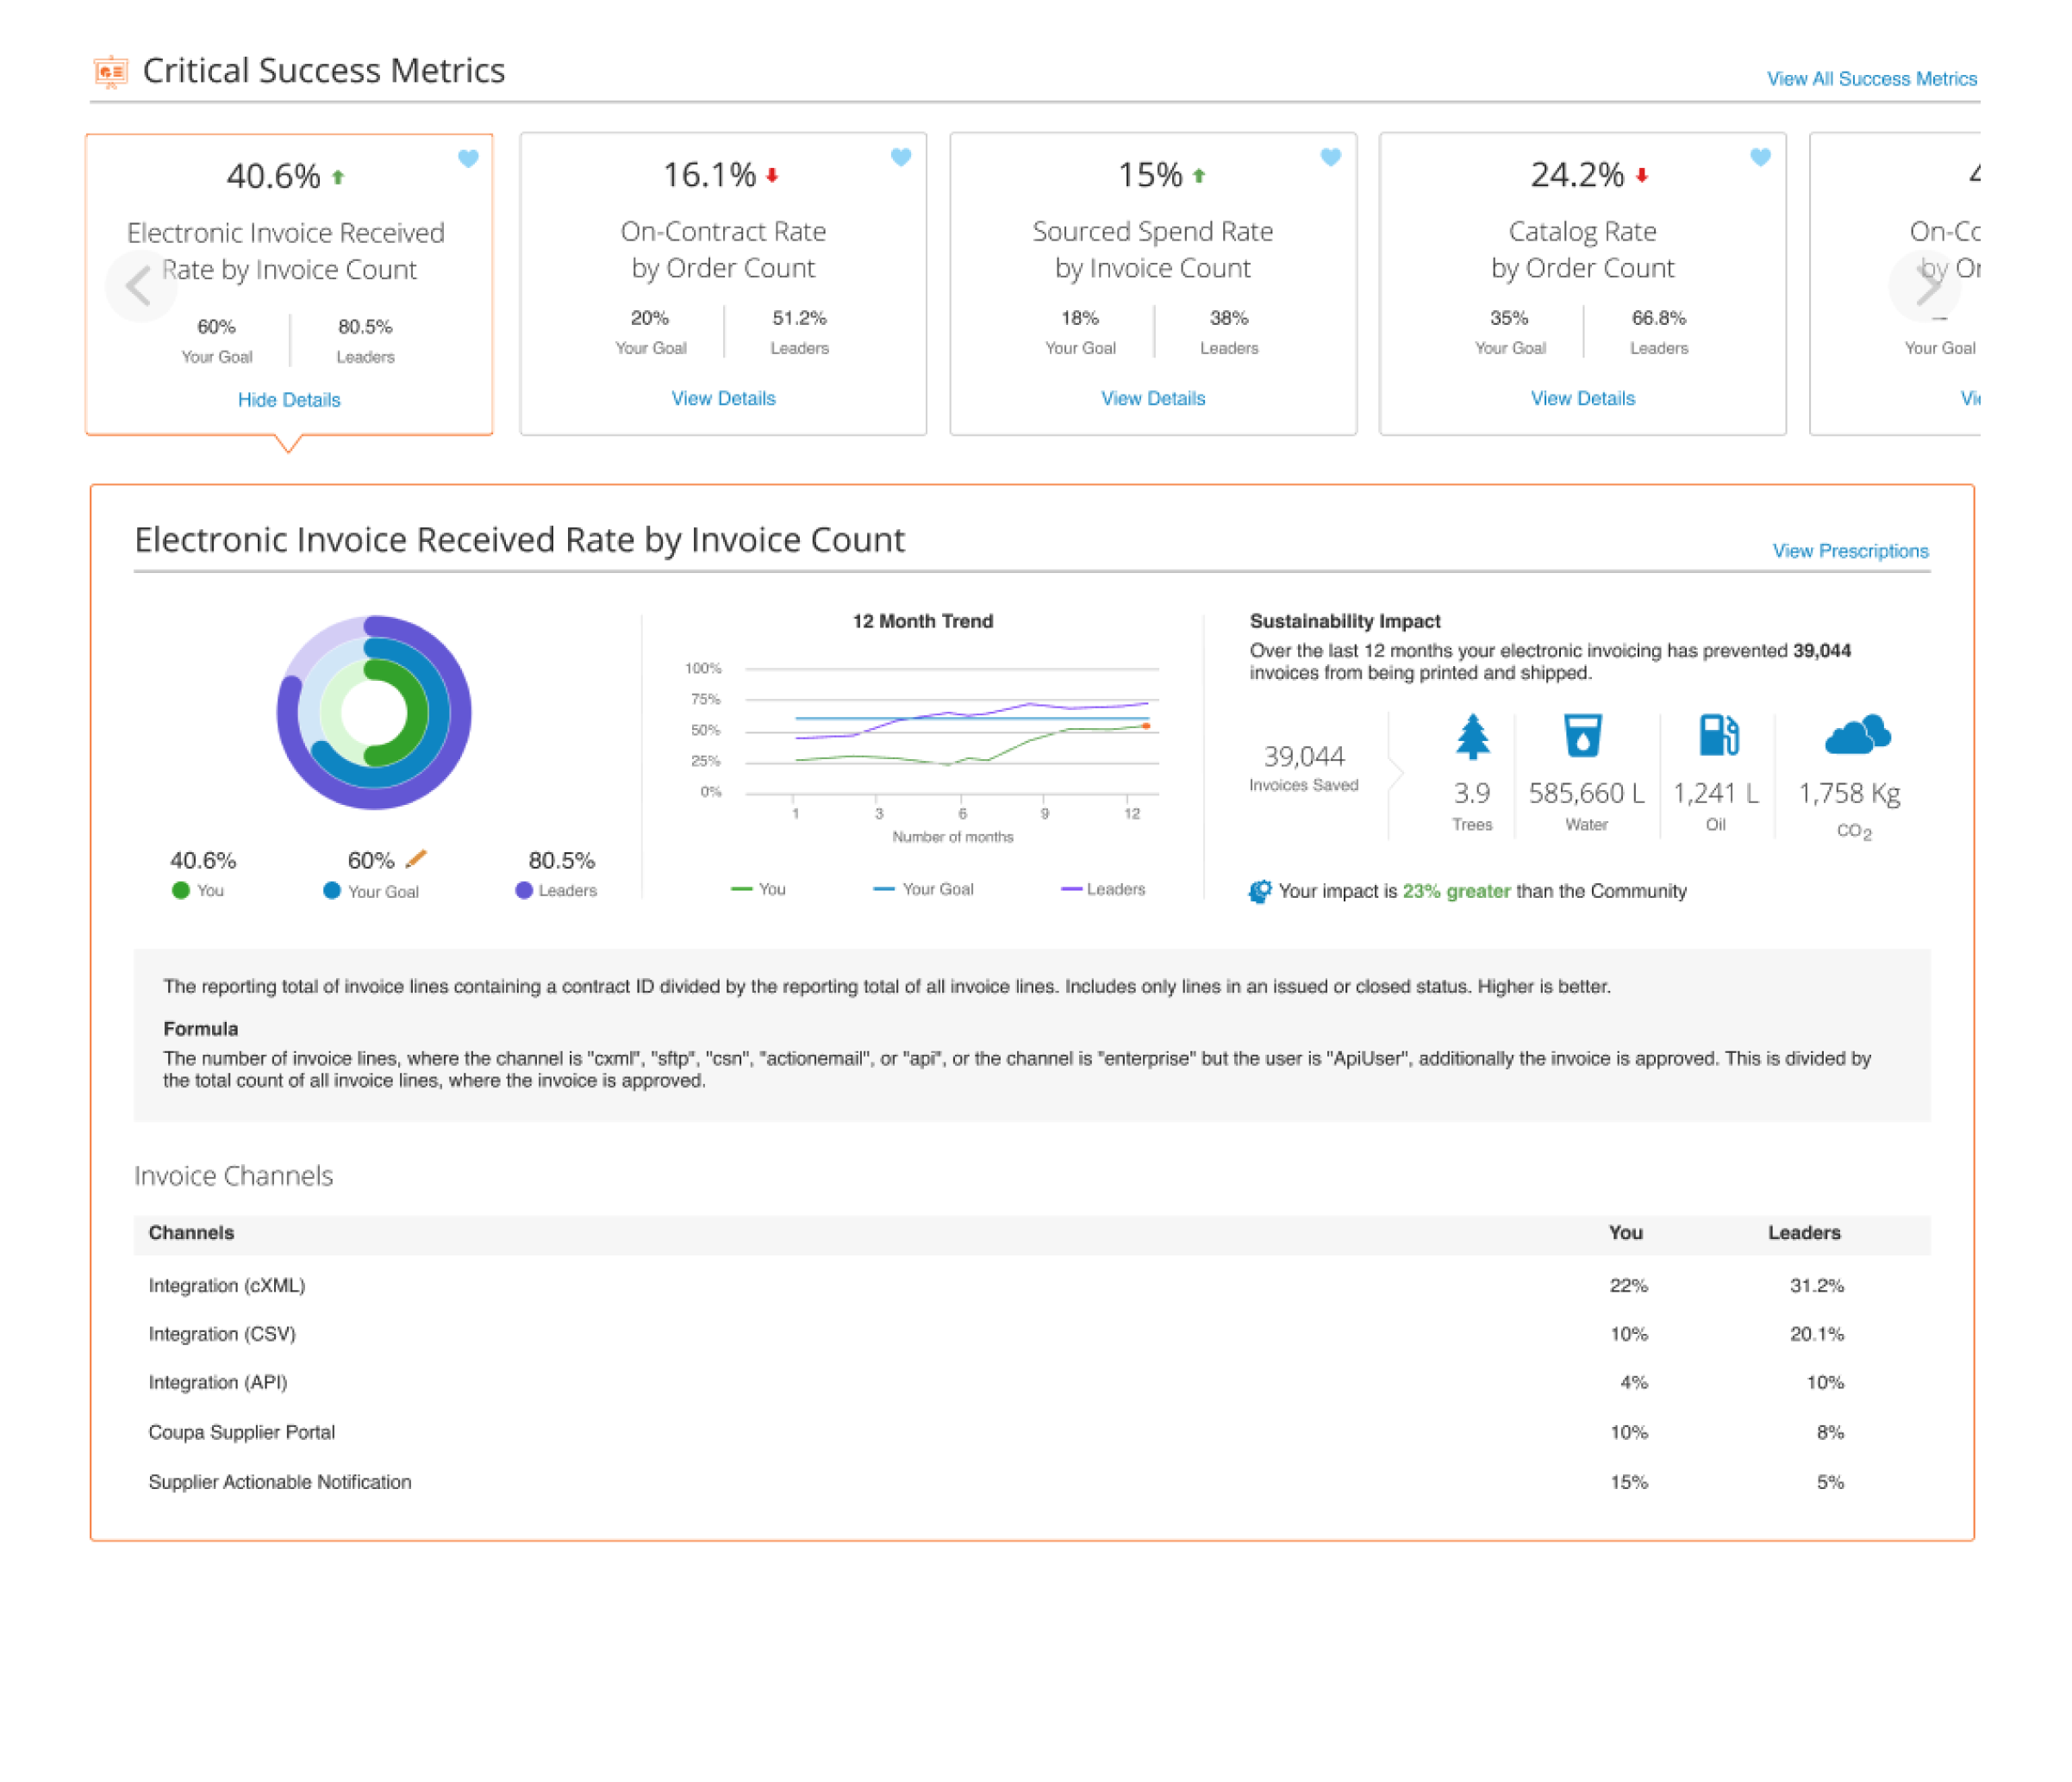Open View All Success Metrics link
The width and height of the screenshot is (2072, 1782).
tap(1871, 79)
